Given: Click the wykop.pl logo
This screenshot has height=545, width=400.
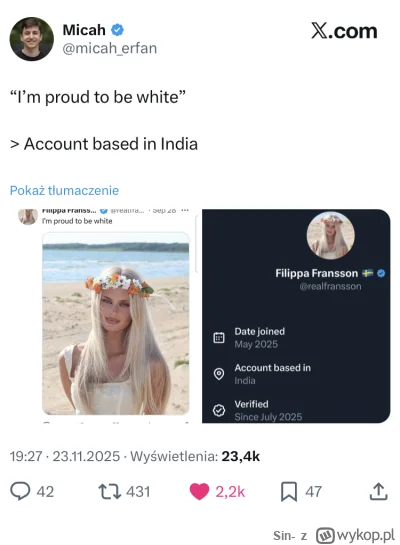Looking at the screenshot, I should [356, 535].
